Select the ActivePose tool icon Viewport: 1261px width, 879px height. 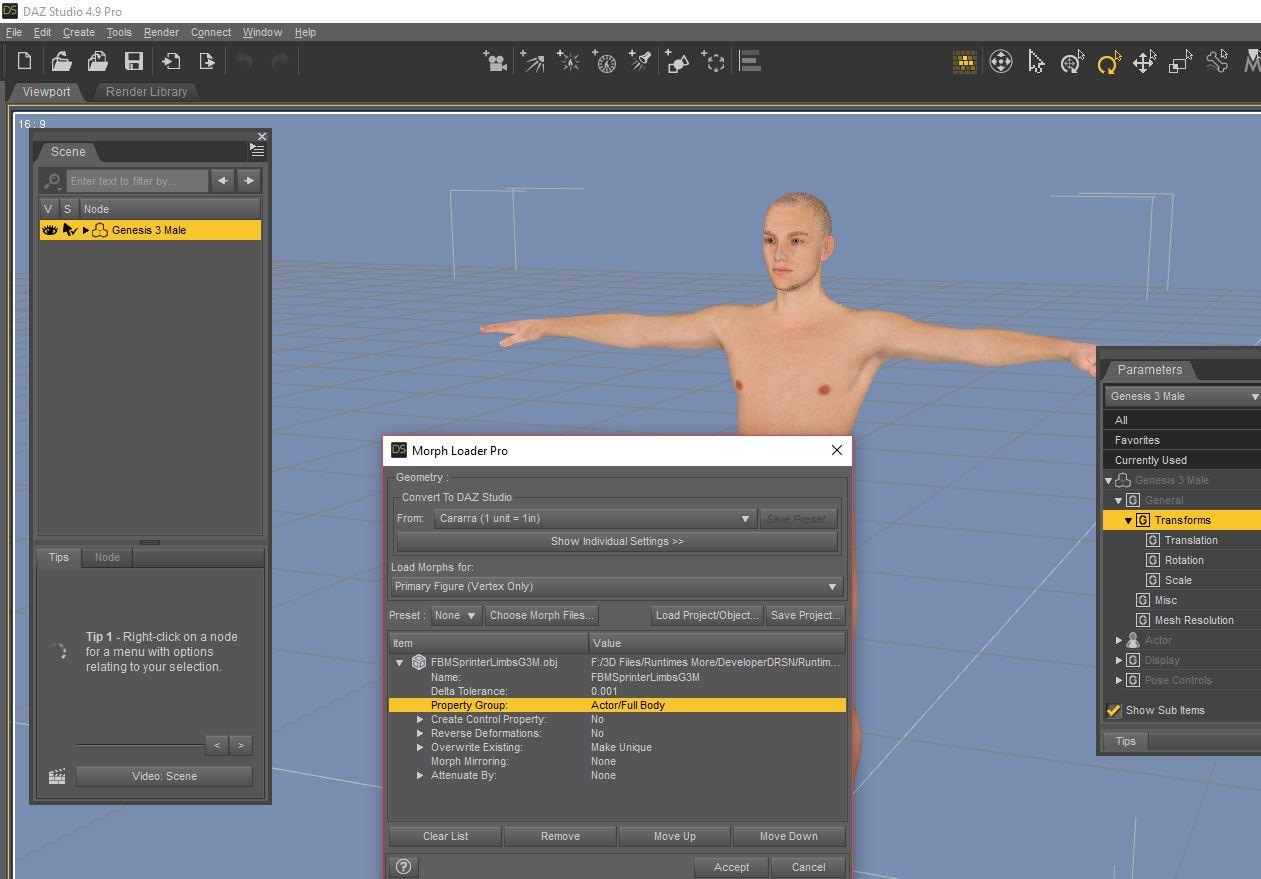point(1072,62)
